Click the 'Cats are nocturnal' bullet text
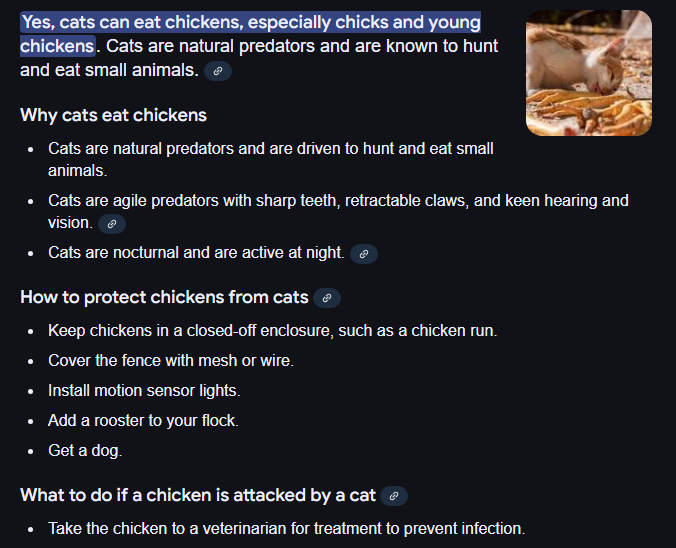Image resolution: width=676 pixels, height=548 pixels. pos(196,253)
